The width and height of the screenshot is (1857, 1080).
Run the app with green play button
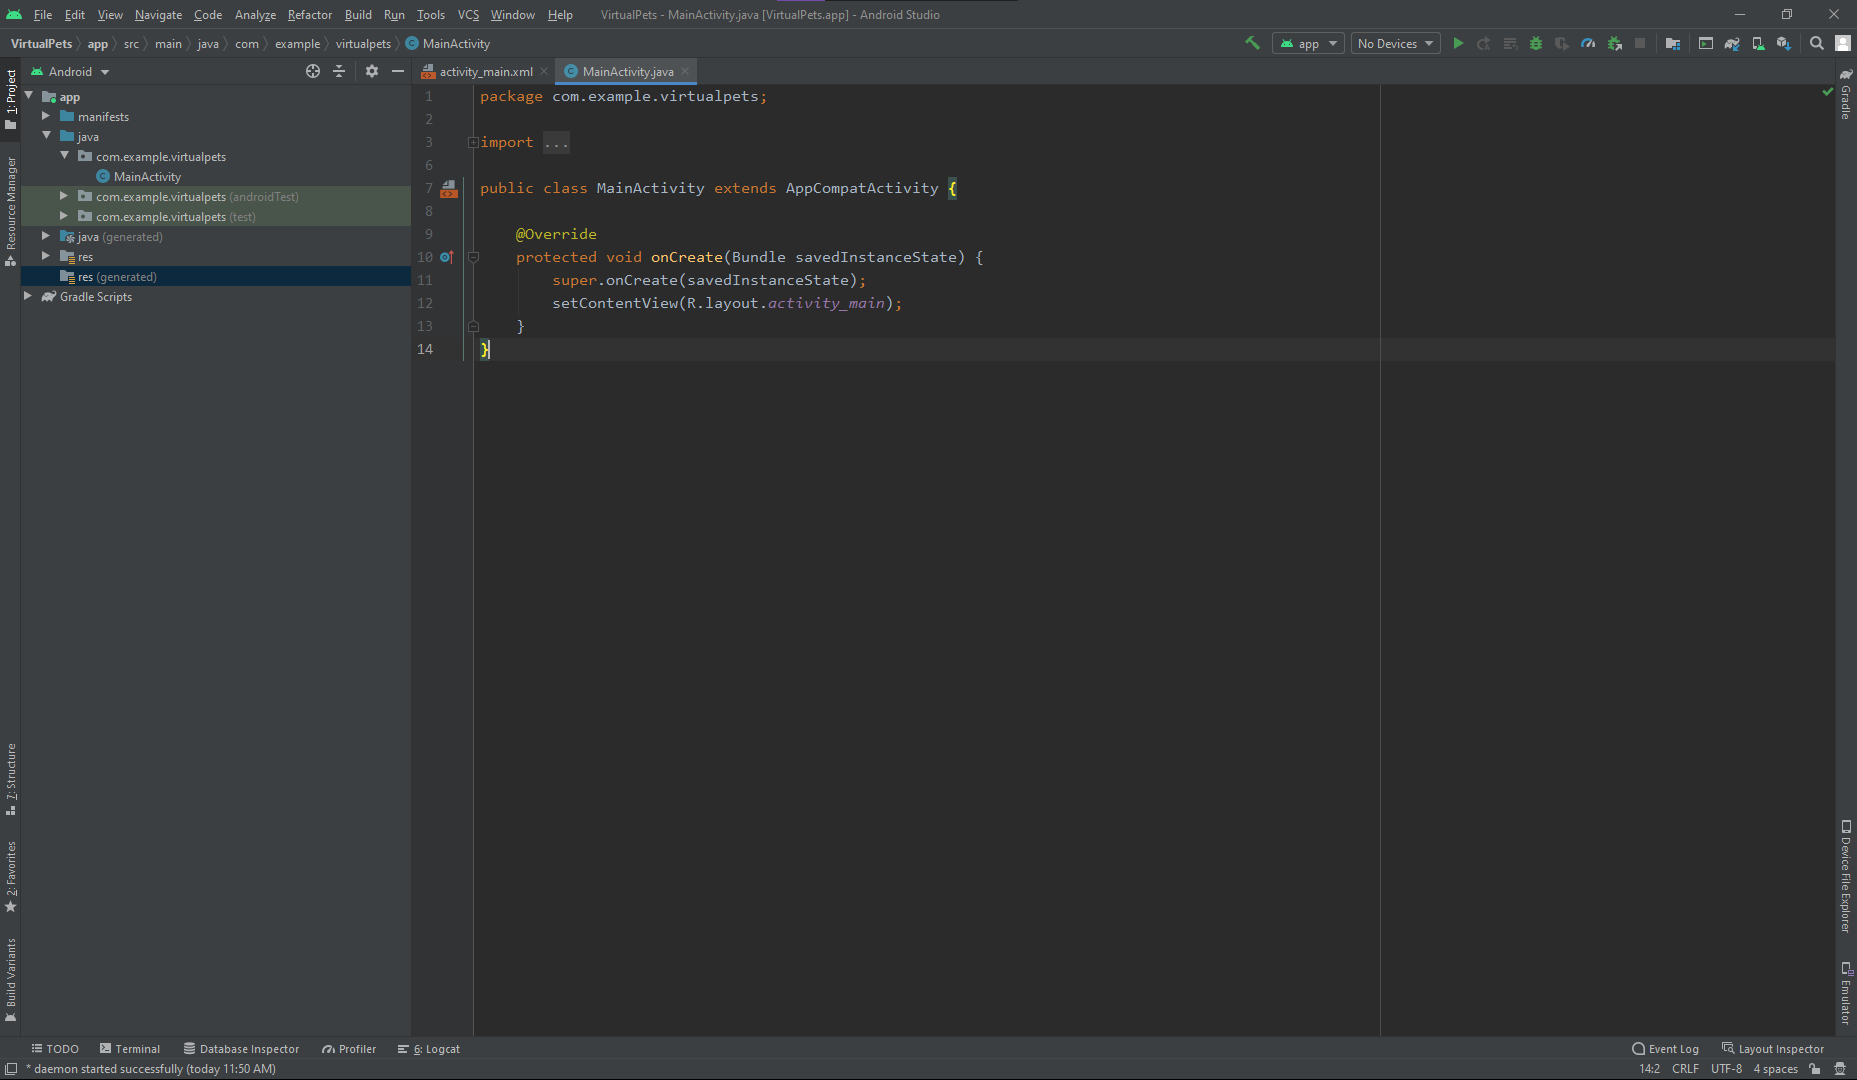(1458, 43)
